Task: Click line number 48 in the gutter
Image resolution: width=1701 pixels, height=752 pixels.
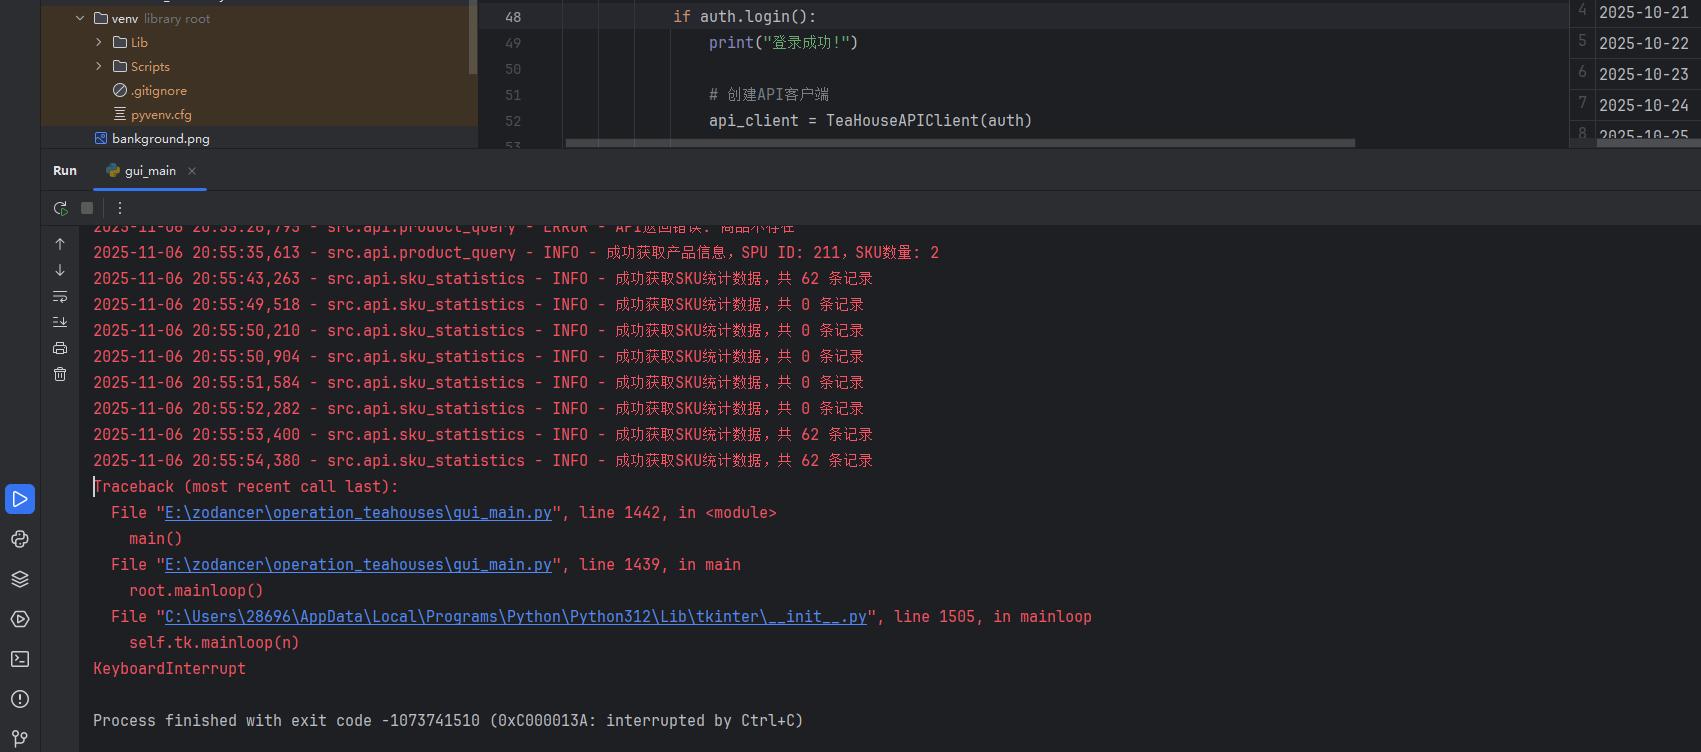Action: coord(513,17)
